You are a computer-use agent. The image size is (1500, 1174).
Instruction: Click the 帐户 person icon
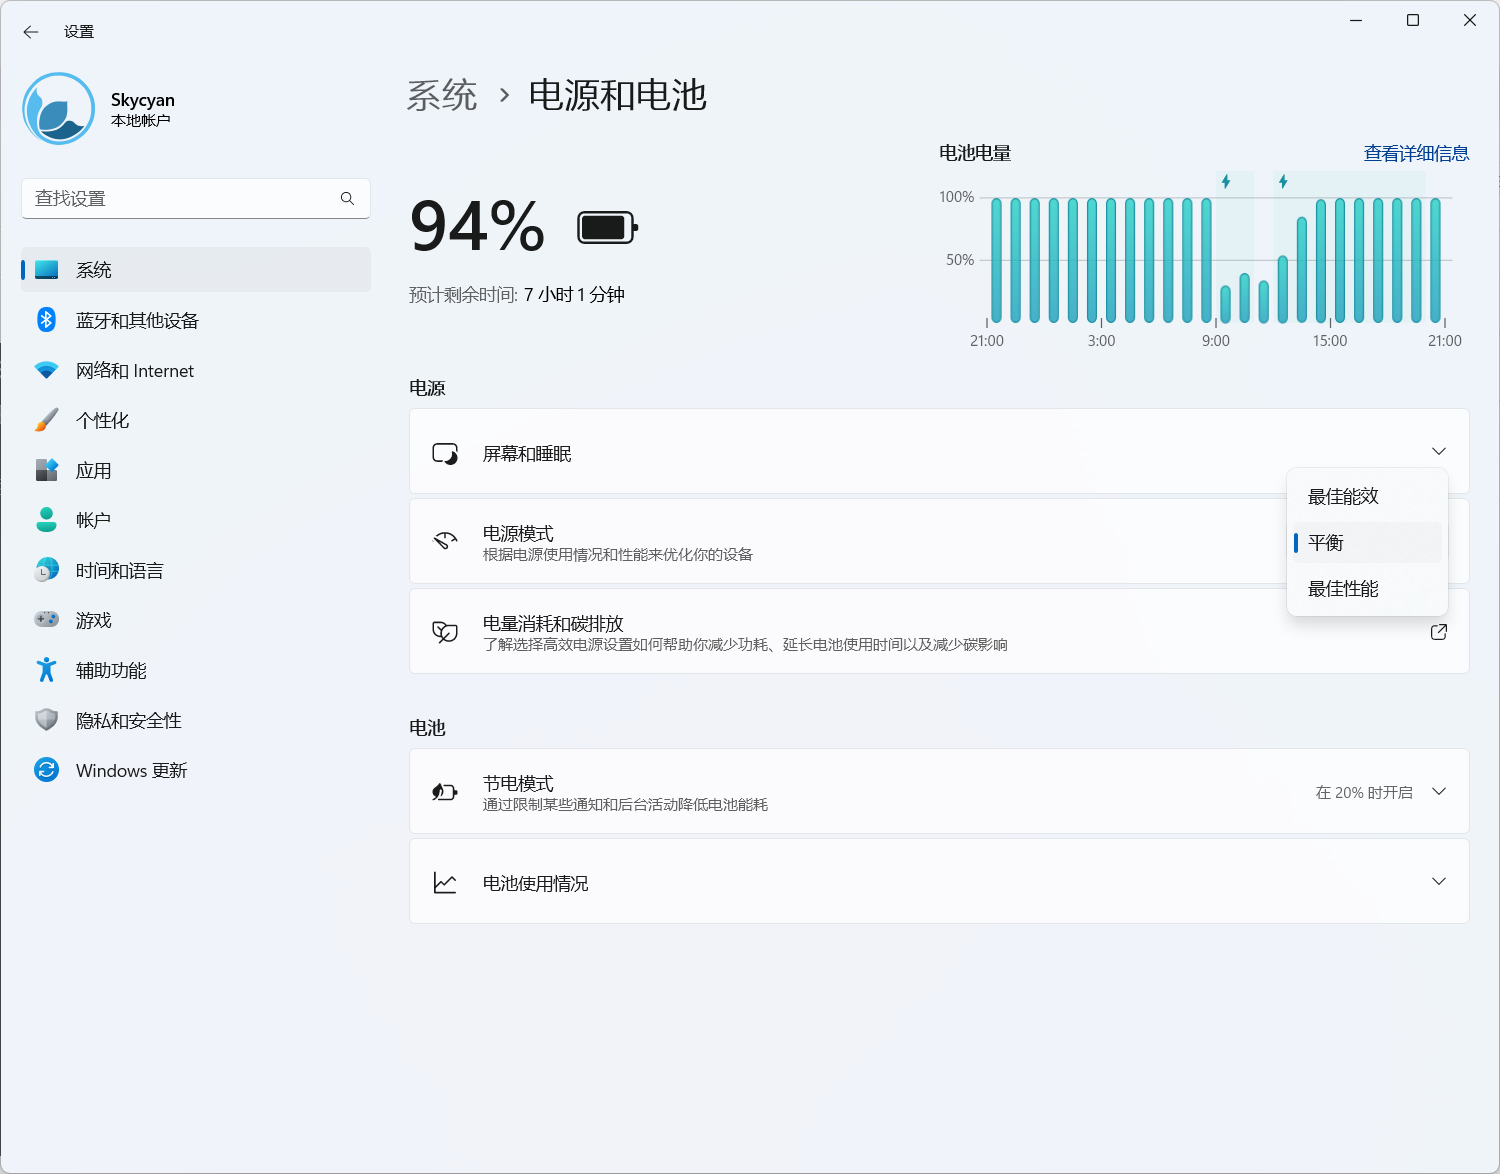[47, 520]
